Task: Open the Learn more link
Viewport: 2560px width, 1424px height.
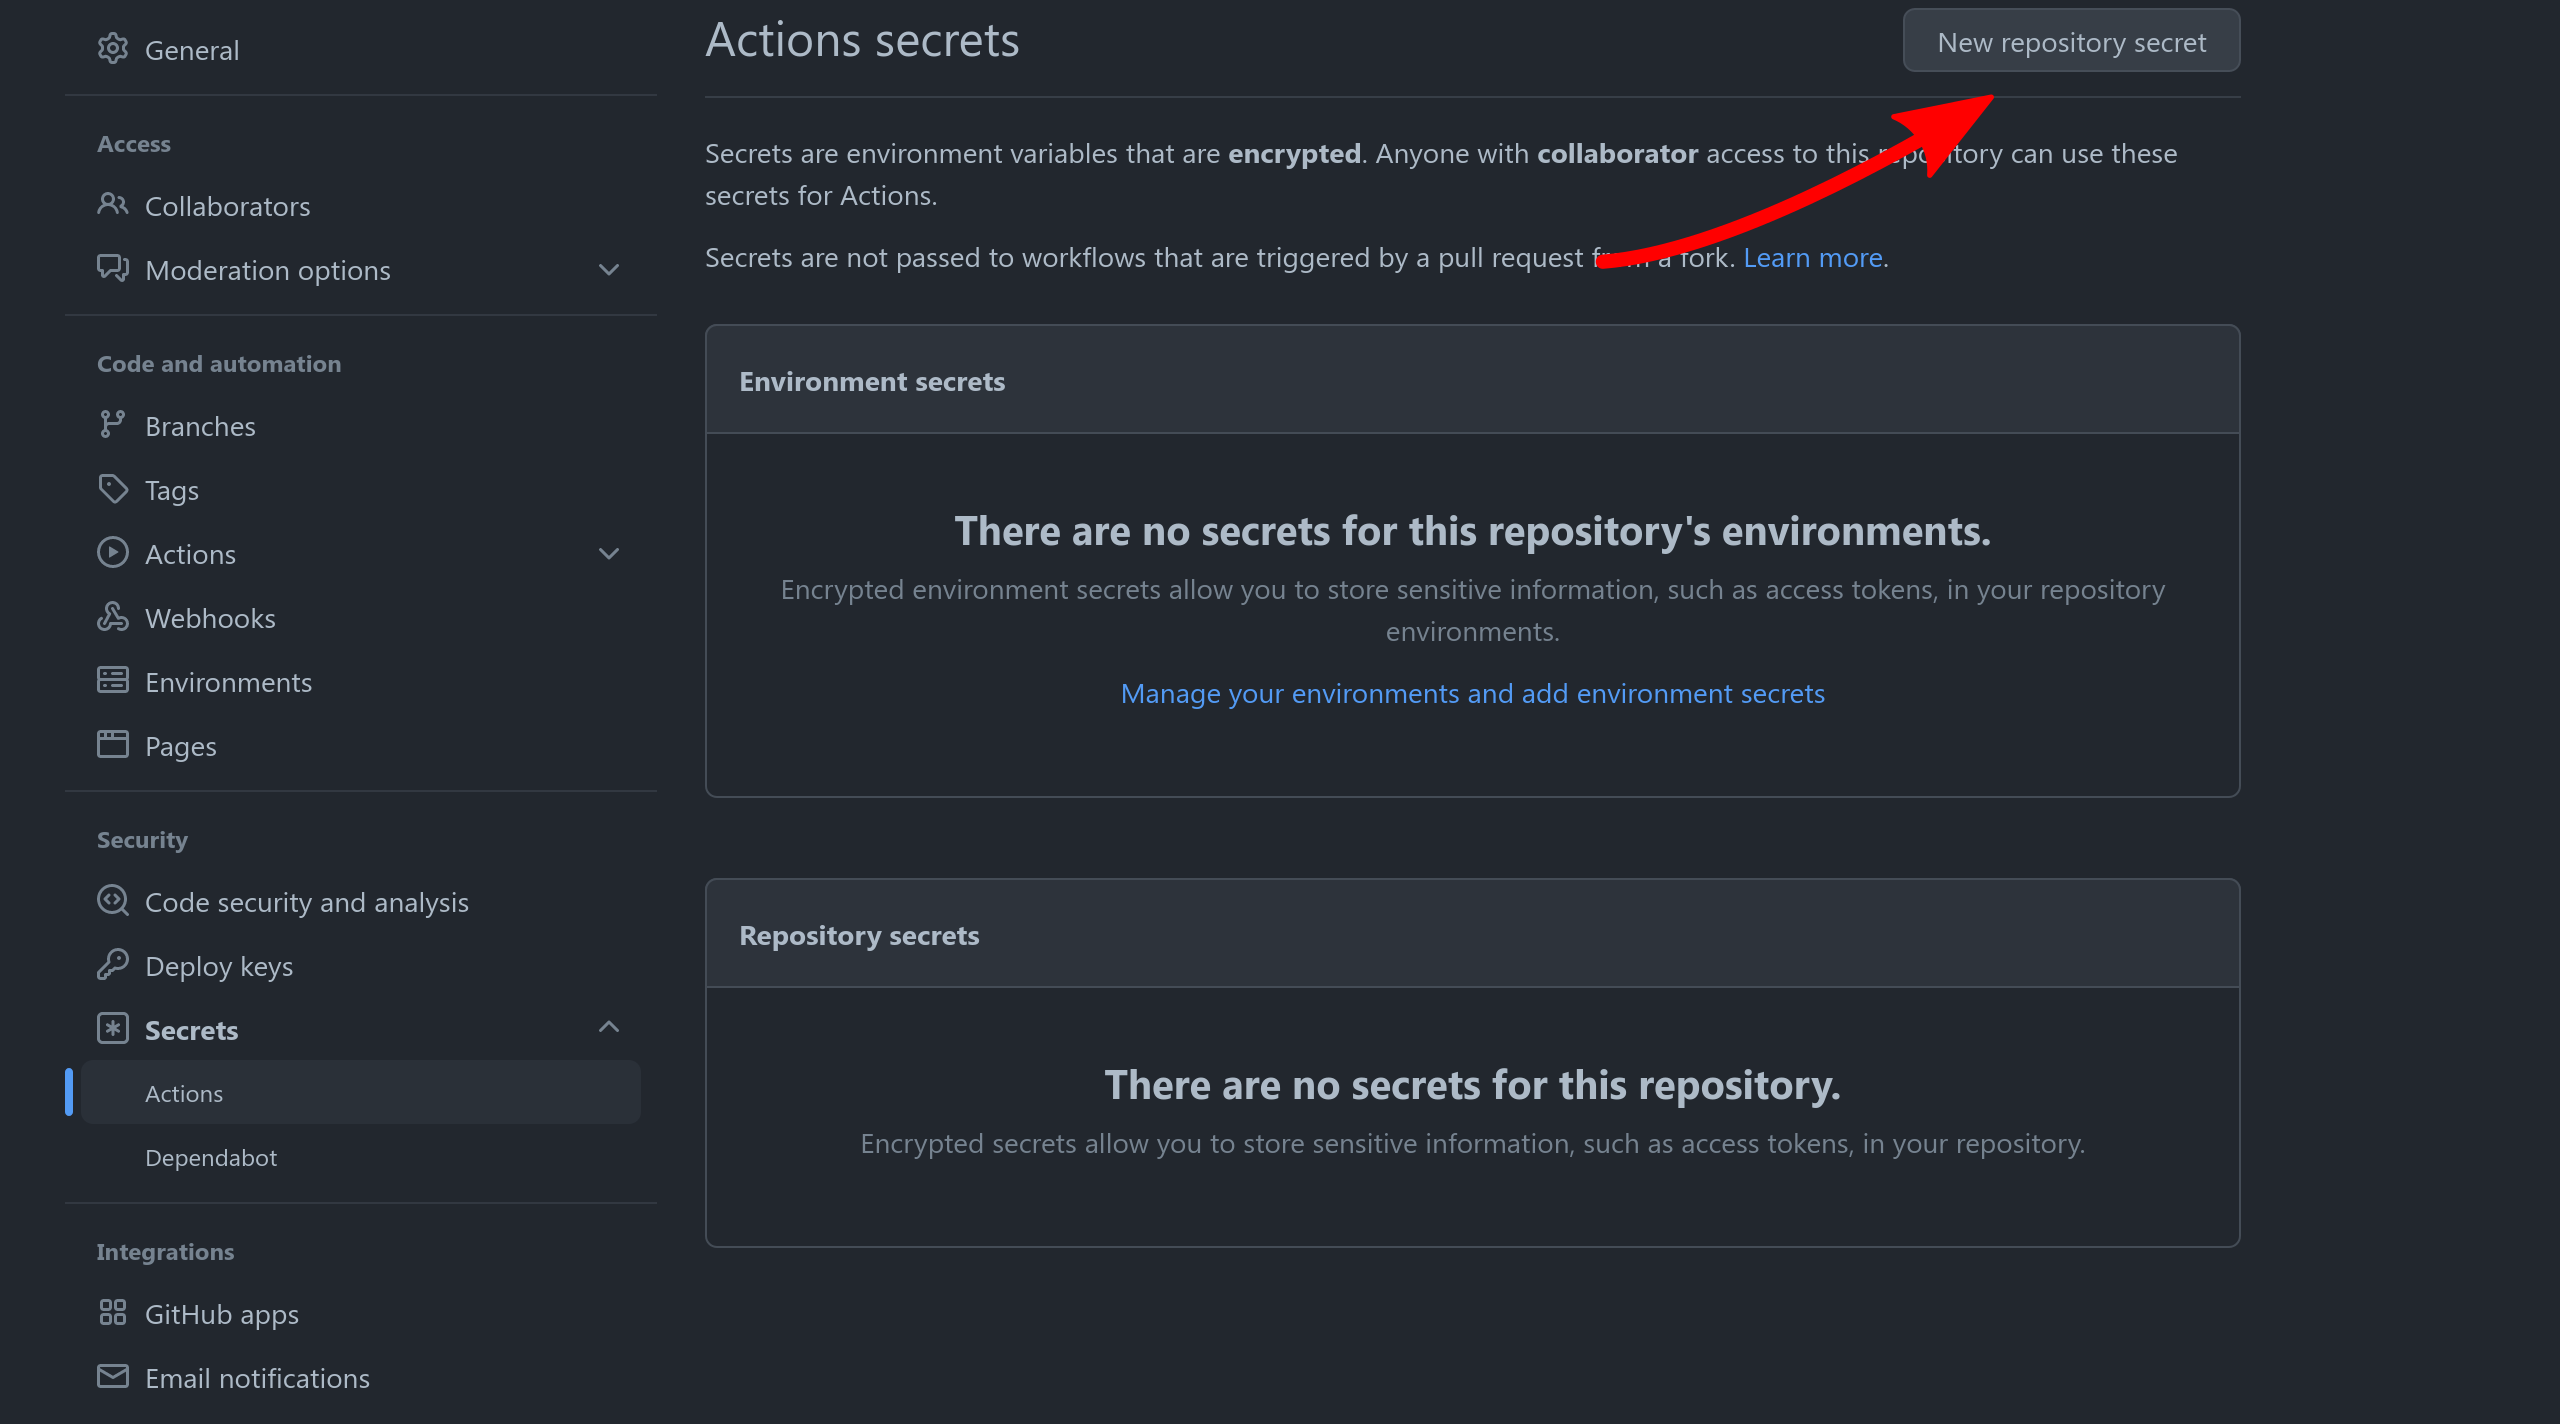Action: [x=1813, y=257]
